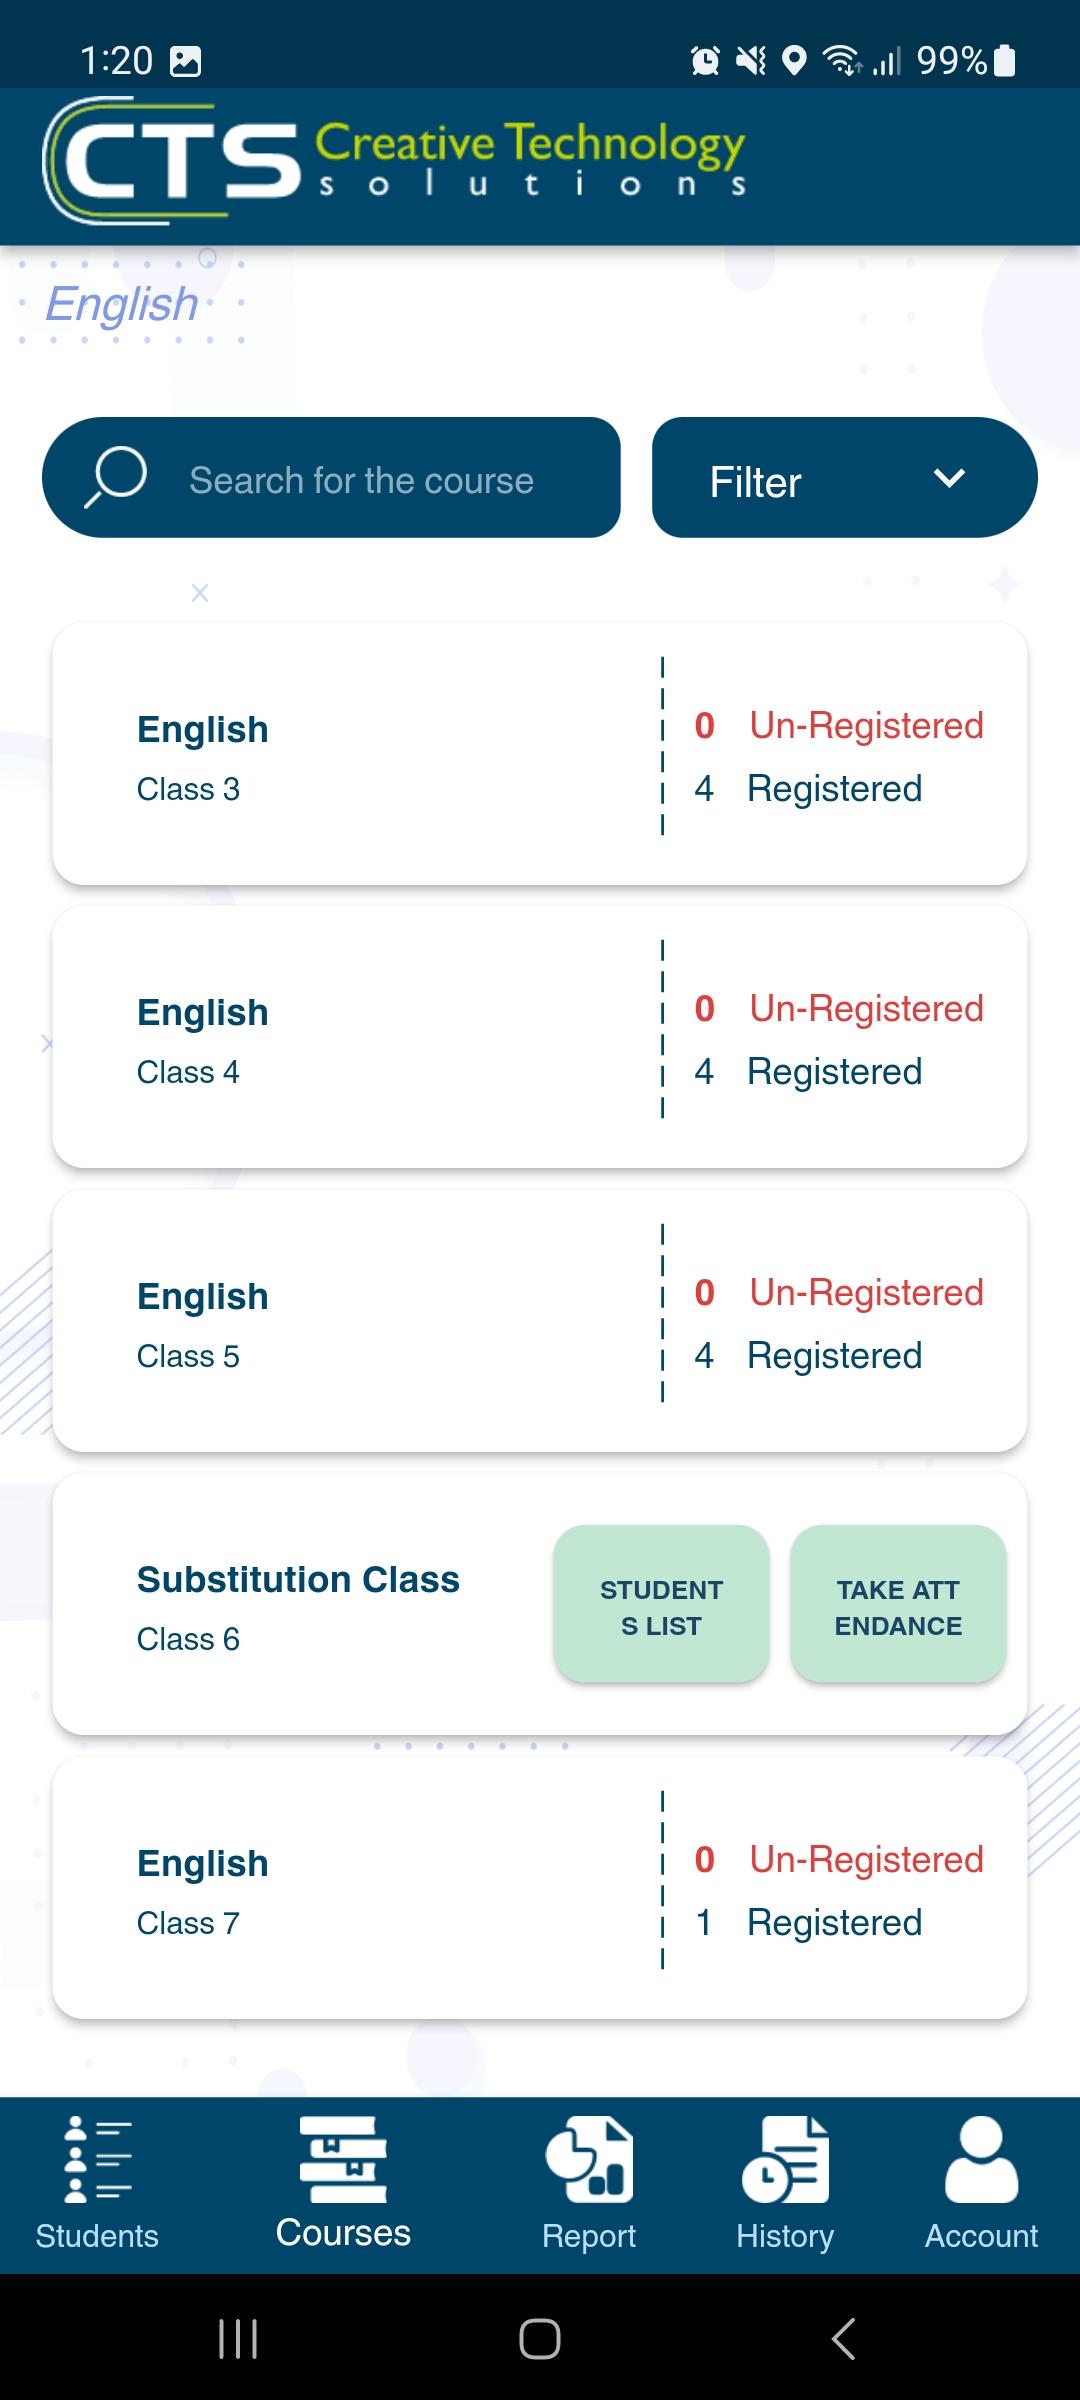Click Take Attendance for Substitution Class

tap(898, 1604)
